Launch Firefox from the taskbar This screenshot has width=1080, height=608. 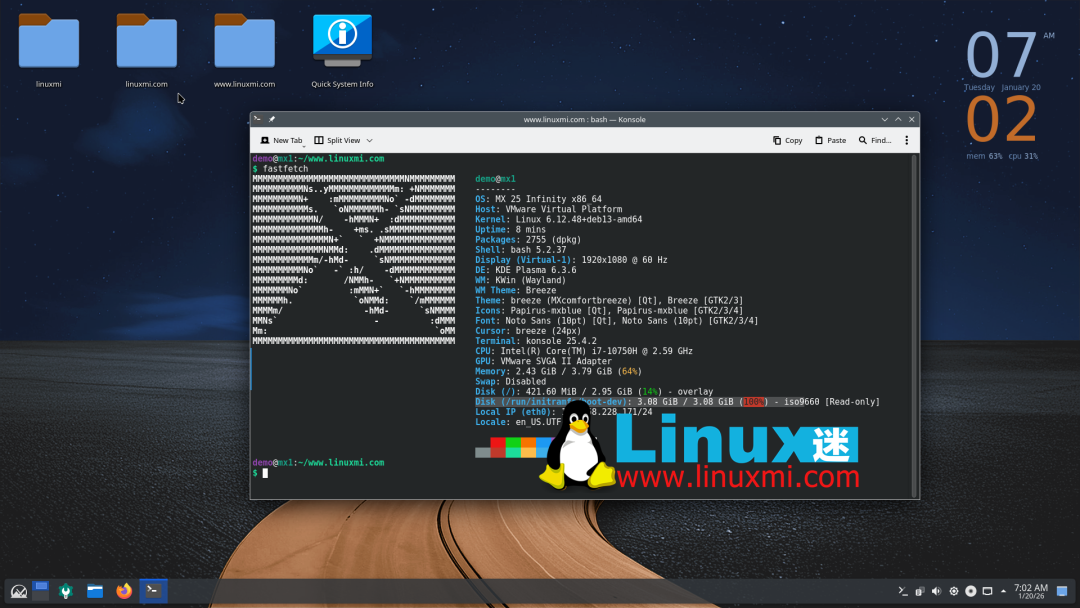pyautogui.click(x=124, y=590)
